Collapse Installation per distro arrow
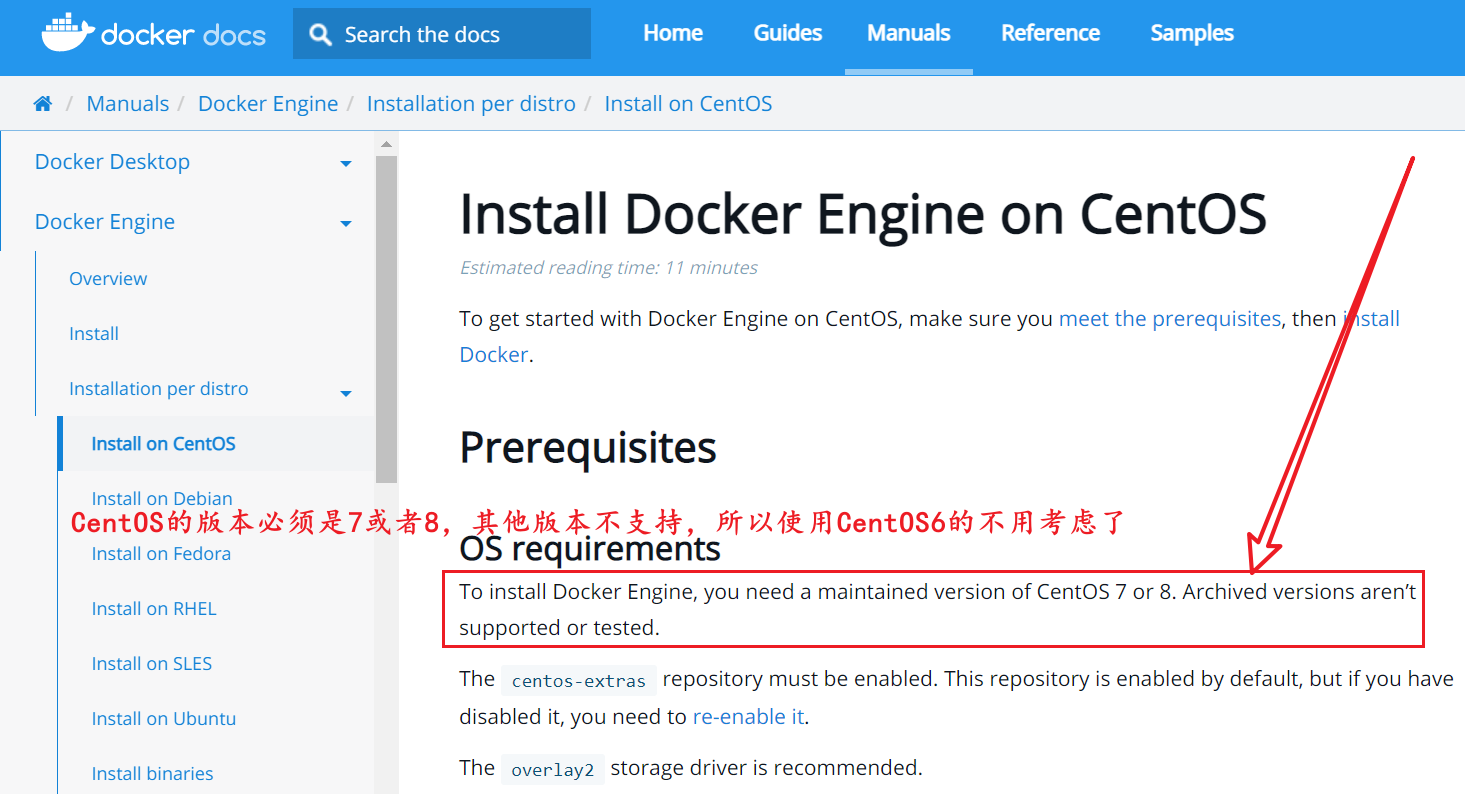 (x=346, y=393)
